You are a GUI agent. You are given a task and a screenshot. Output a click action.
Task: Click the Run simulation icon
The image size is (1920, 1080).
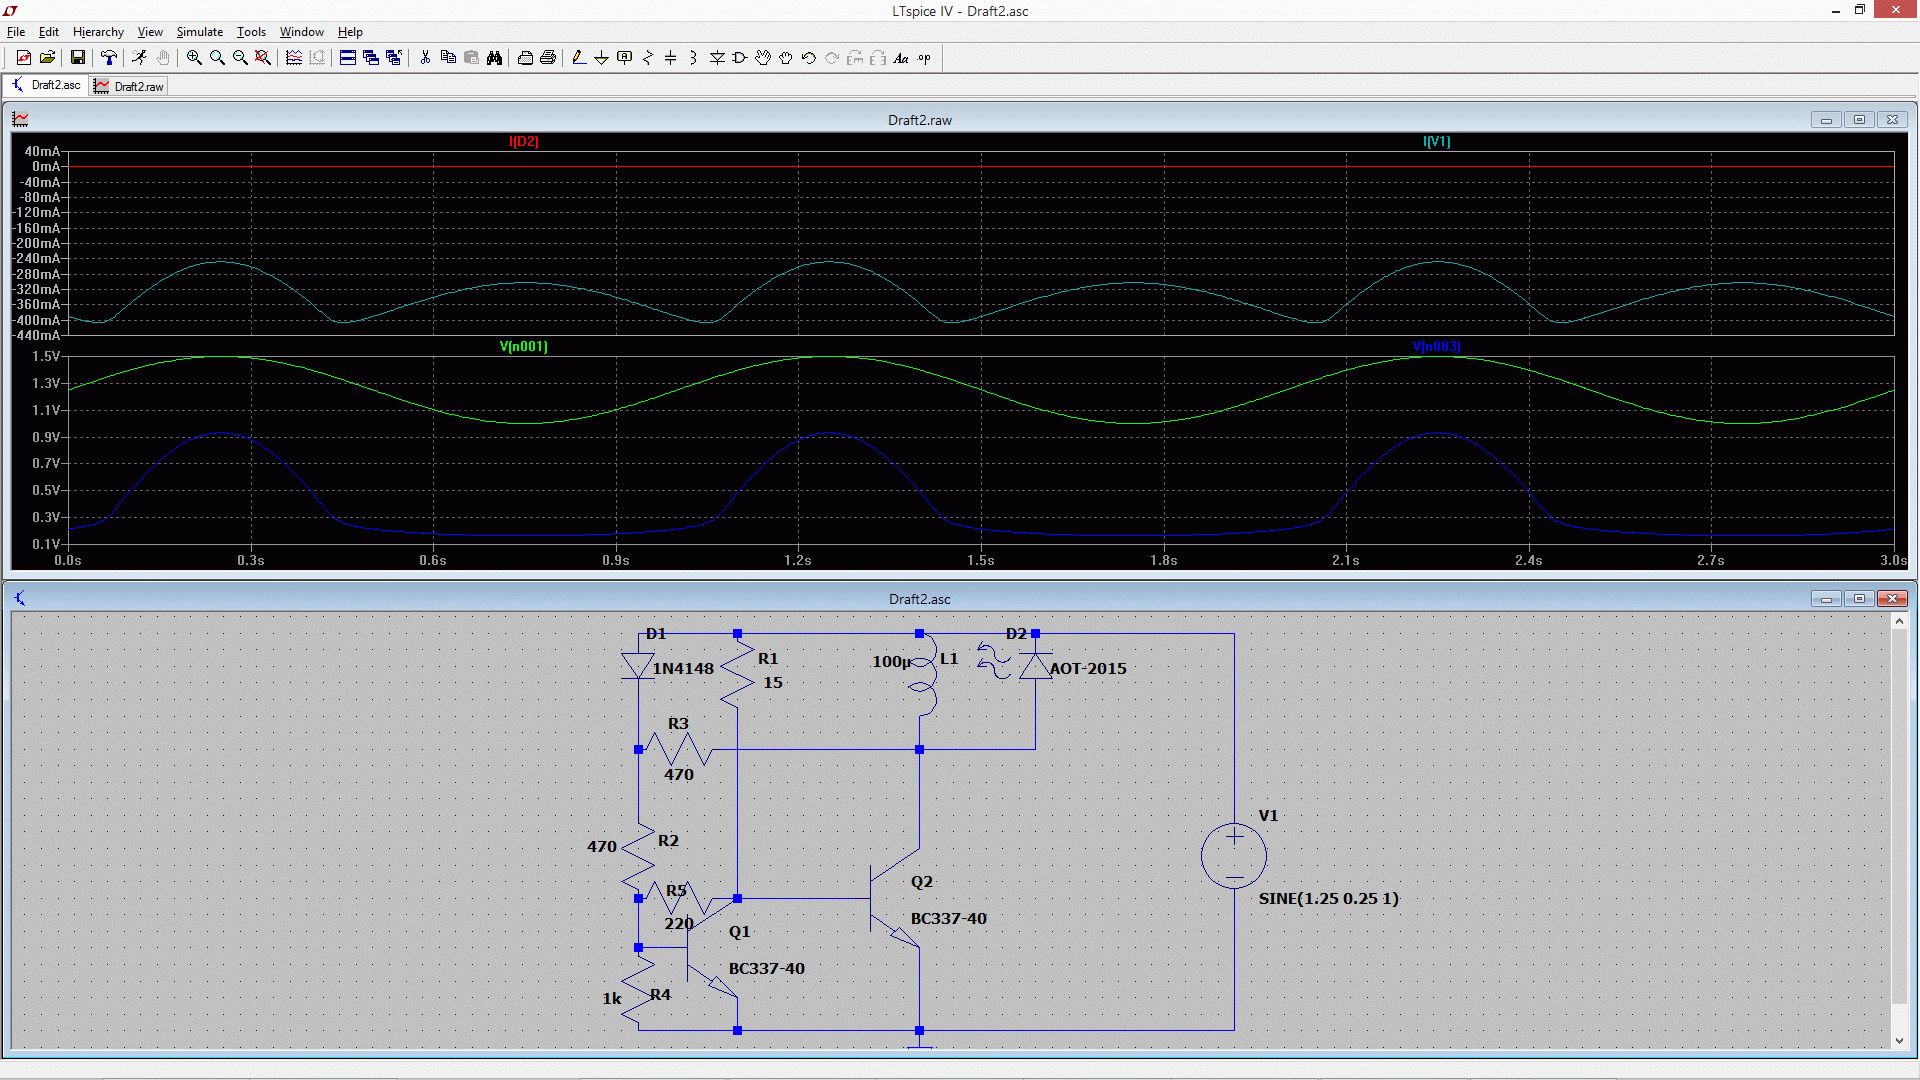click(x=139, y=58)
